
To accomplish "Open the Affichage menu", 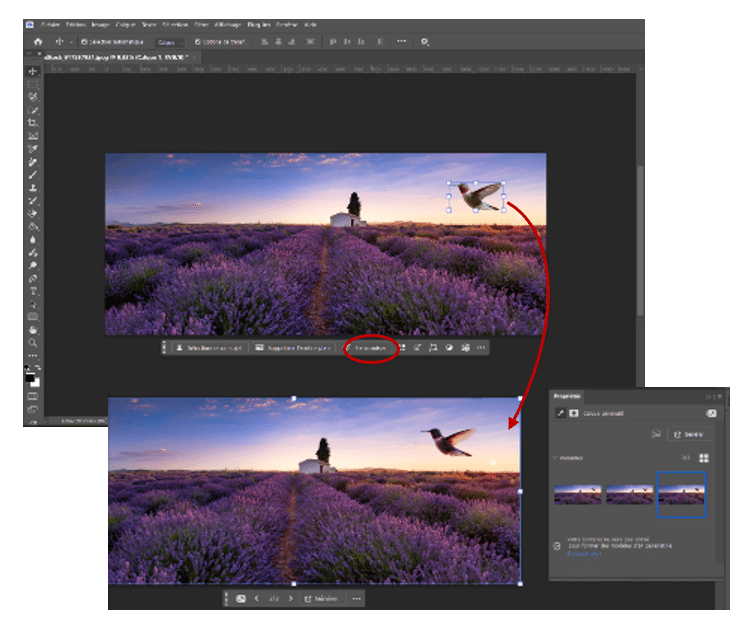I will 228,24.
